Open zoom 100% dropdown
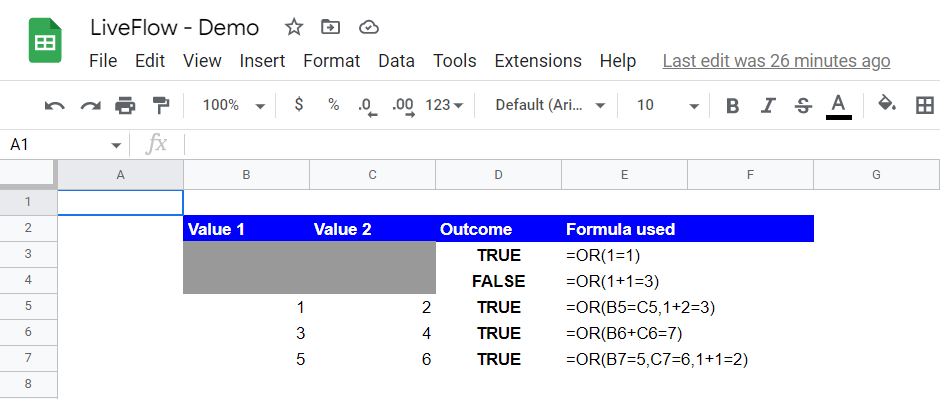This screenshot has height=399, width=940. [233, 105]
